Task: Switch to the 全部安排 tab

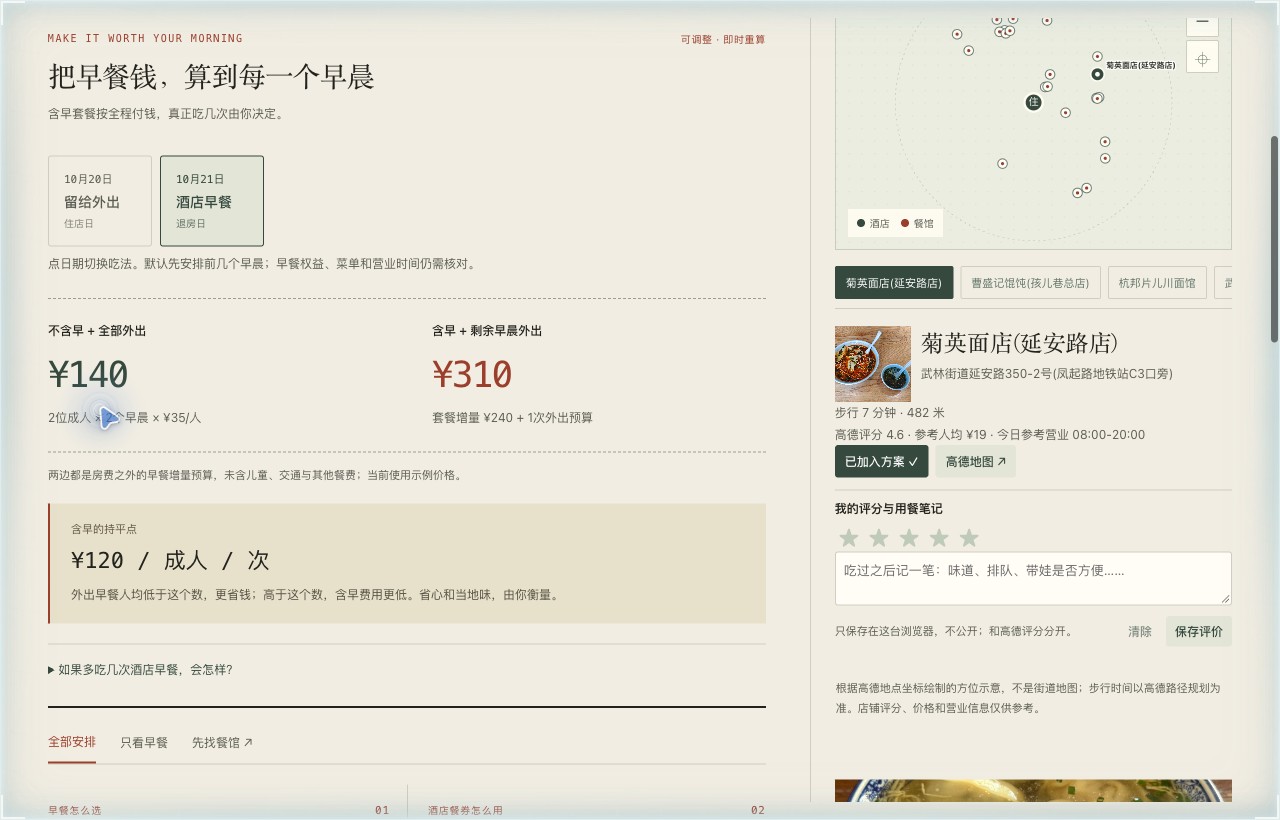Action: pyautogui.click(x=72, y=742)
